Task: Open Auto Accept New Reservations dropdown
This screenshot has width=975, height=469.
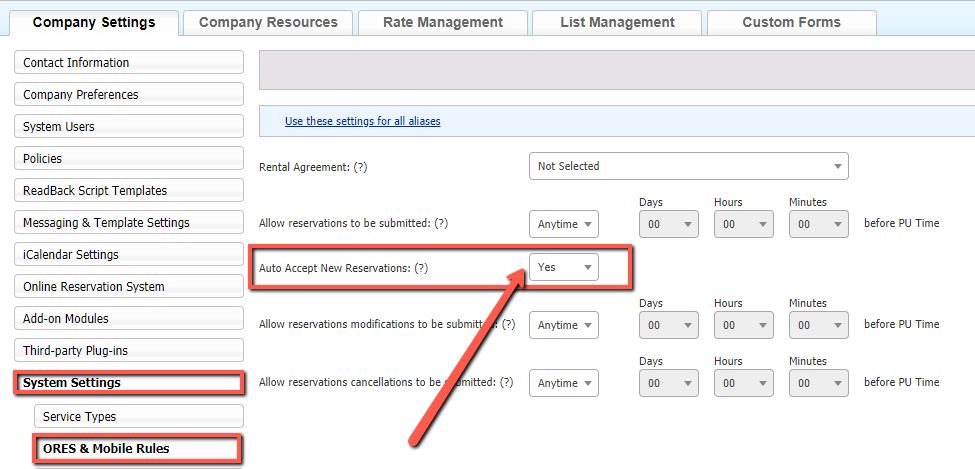Action: tap(564, 267)
